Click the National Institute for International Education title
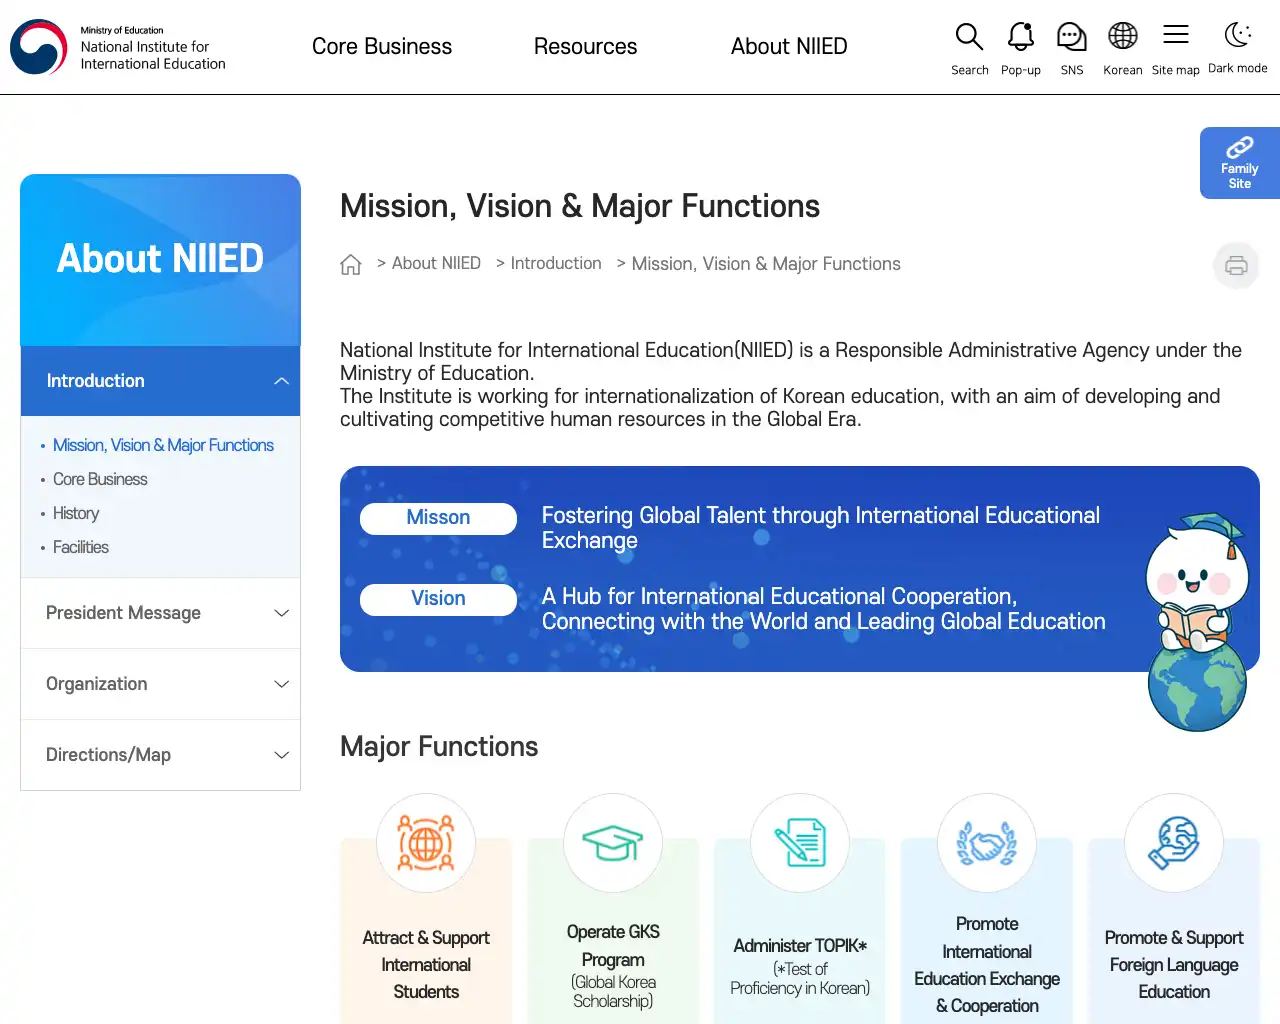Viewport: 1280px width, 1024px height. (153, 55)
